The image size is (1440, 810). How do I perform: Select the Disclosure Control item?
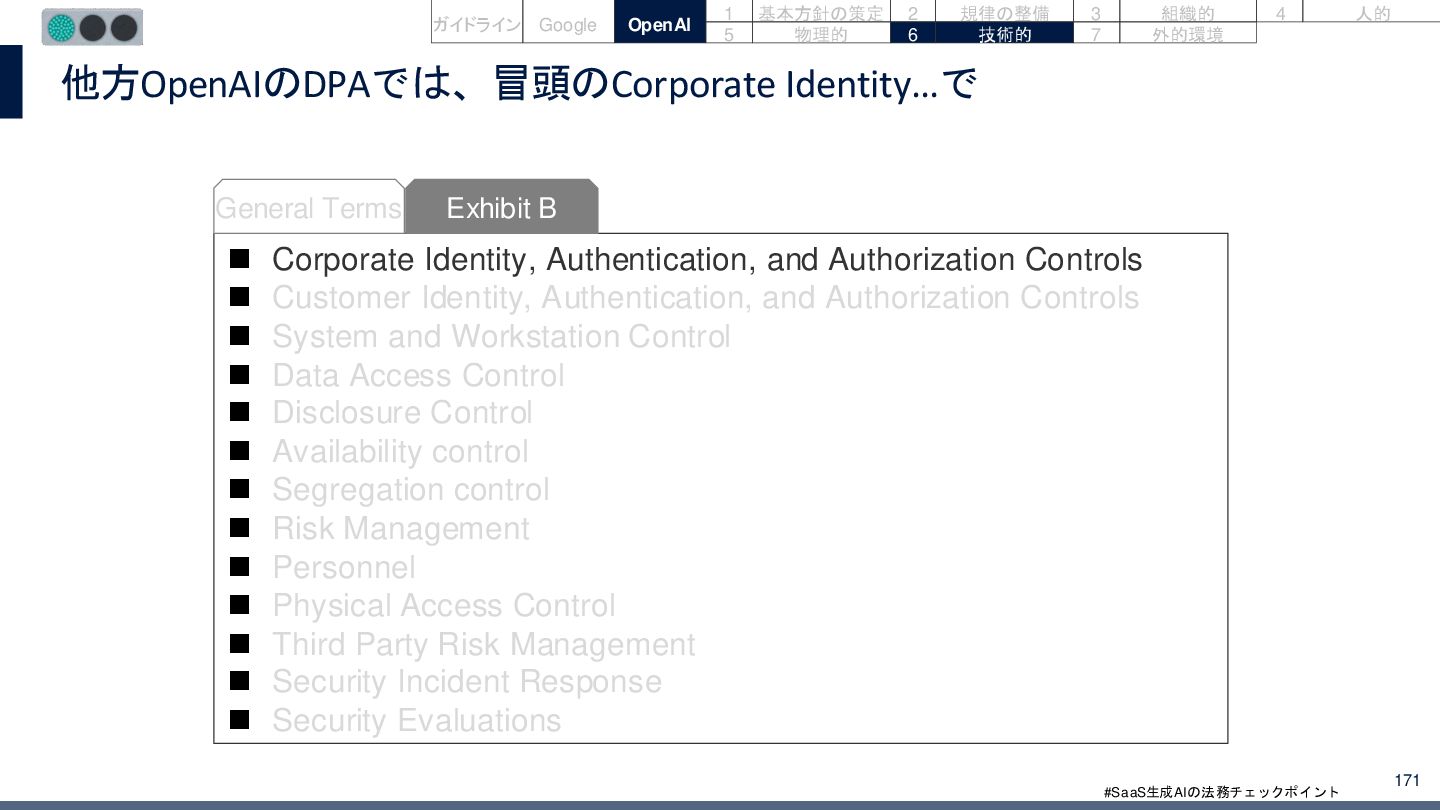pos(402,413)
